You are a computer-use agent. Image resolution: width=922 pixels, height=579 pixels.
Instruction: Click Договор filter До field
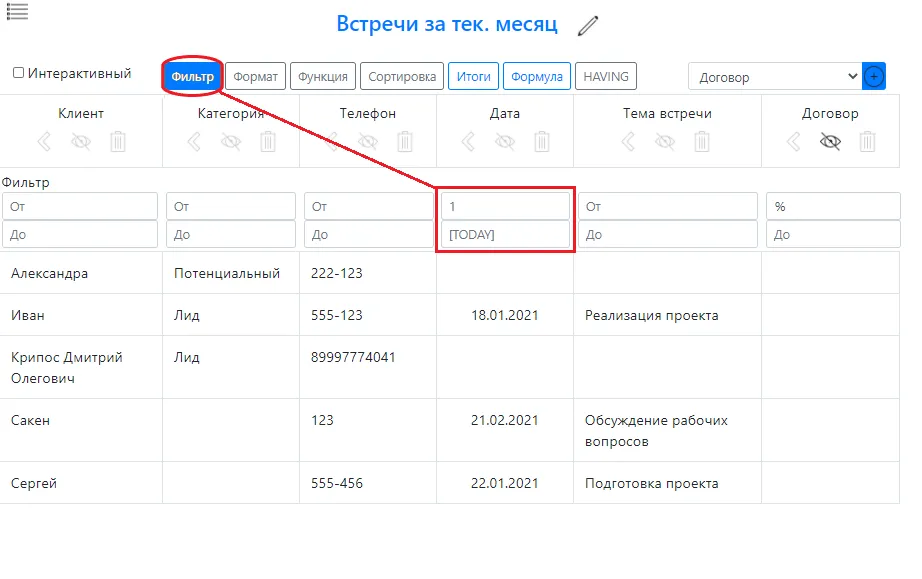833,234
